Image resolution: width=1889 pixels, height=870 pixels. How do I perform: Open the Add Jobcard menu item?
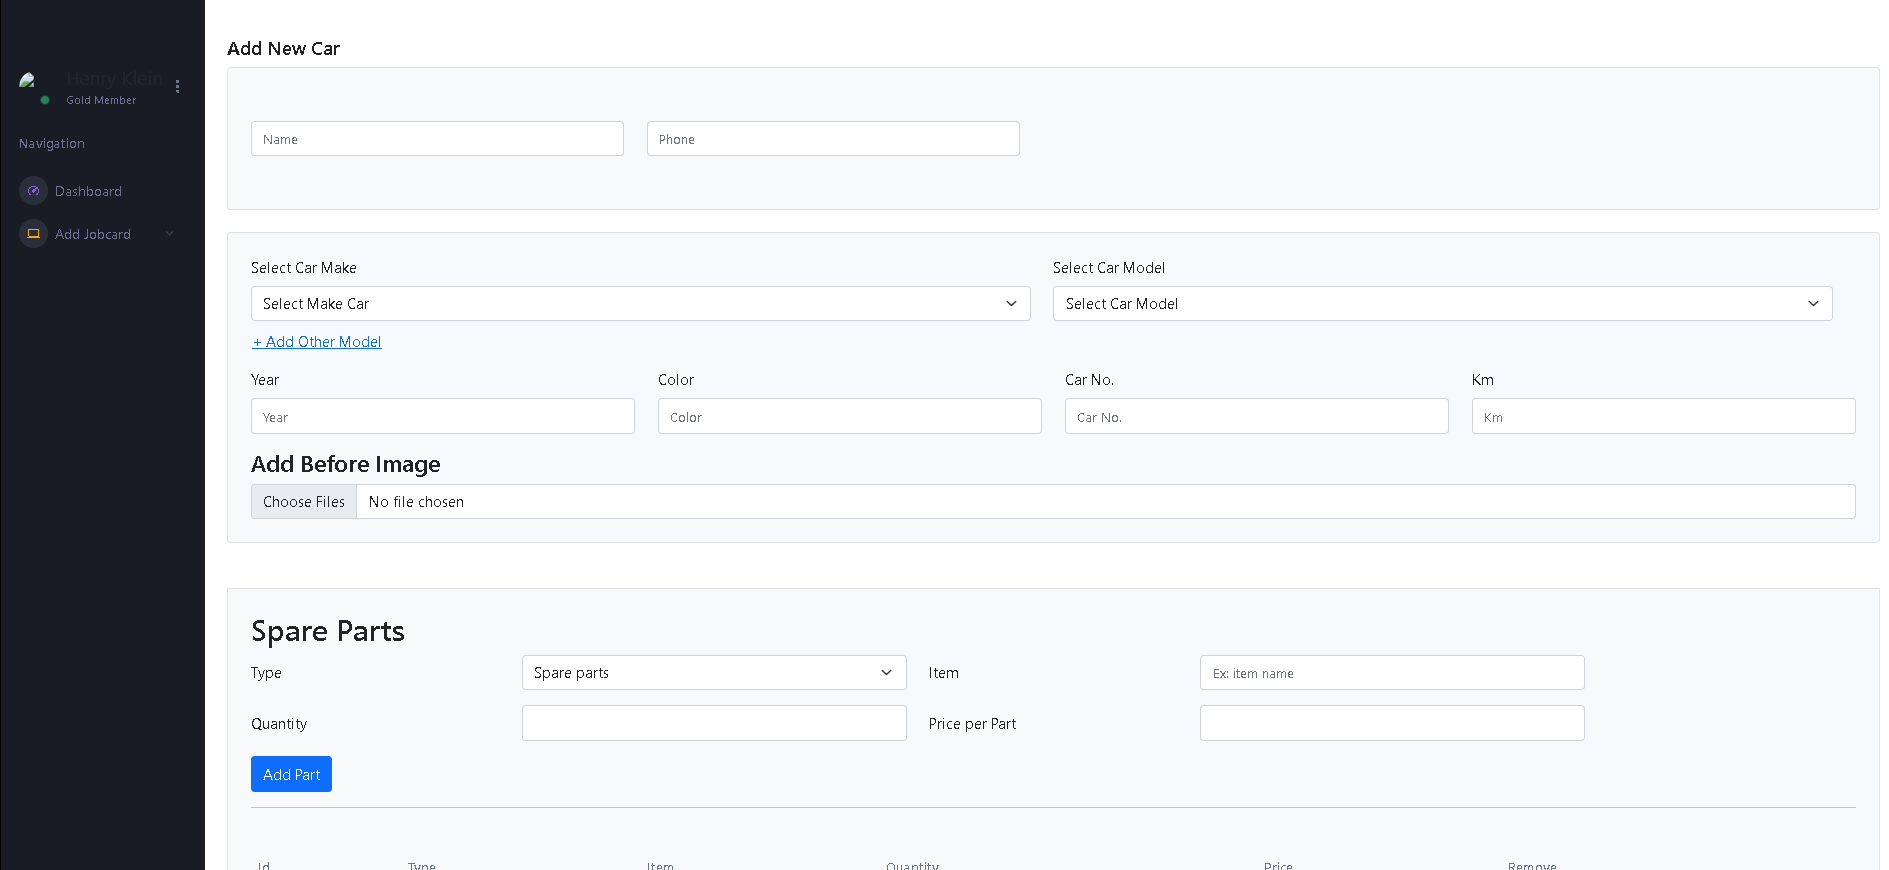93,234
